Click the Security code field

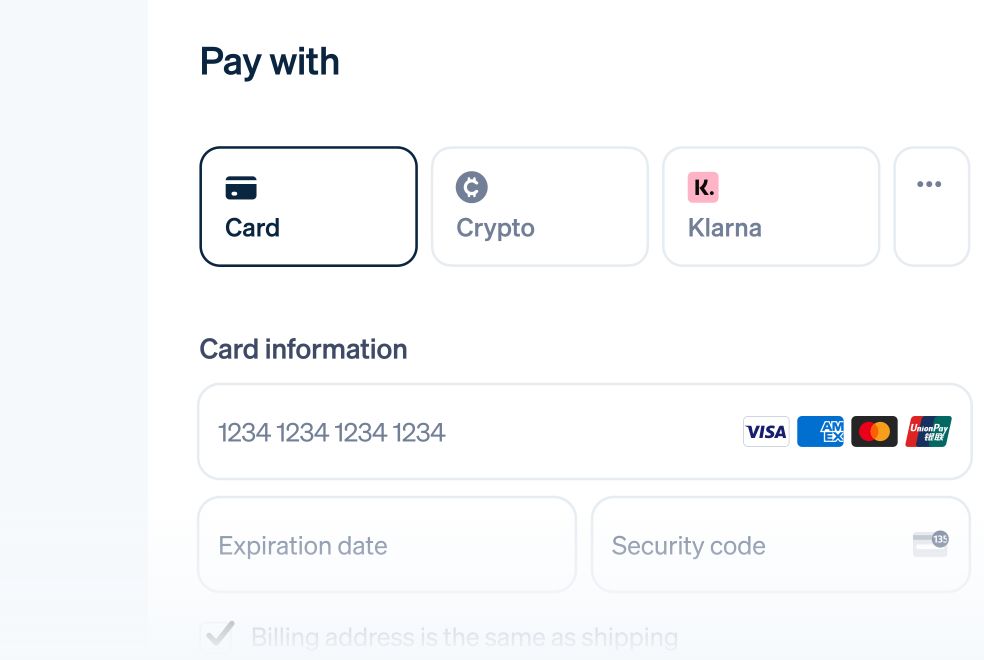781,545
